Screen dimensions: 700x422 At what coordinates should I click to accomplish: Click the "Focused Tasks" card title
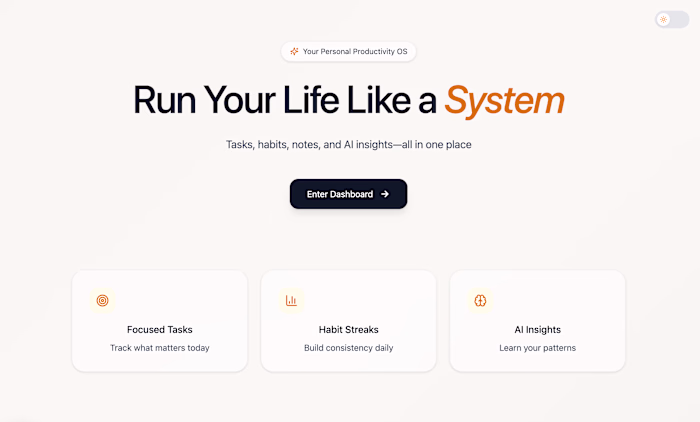coord(160,330)
